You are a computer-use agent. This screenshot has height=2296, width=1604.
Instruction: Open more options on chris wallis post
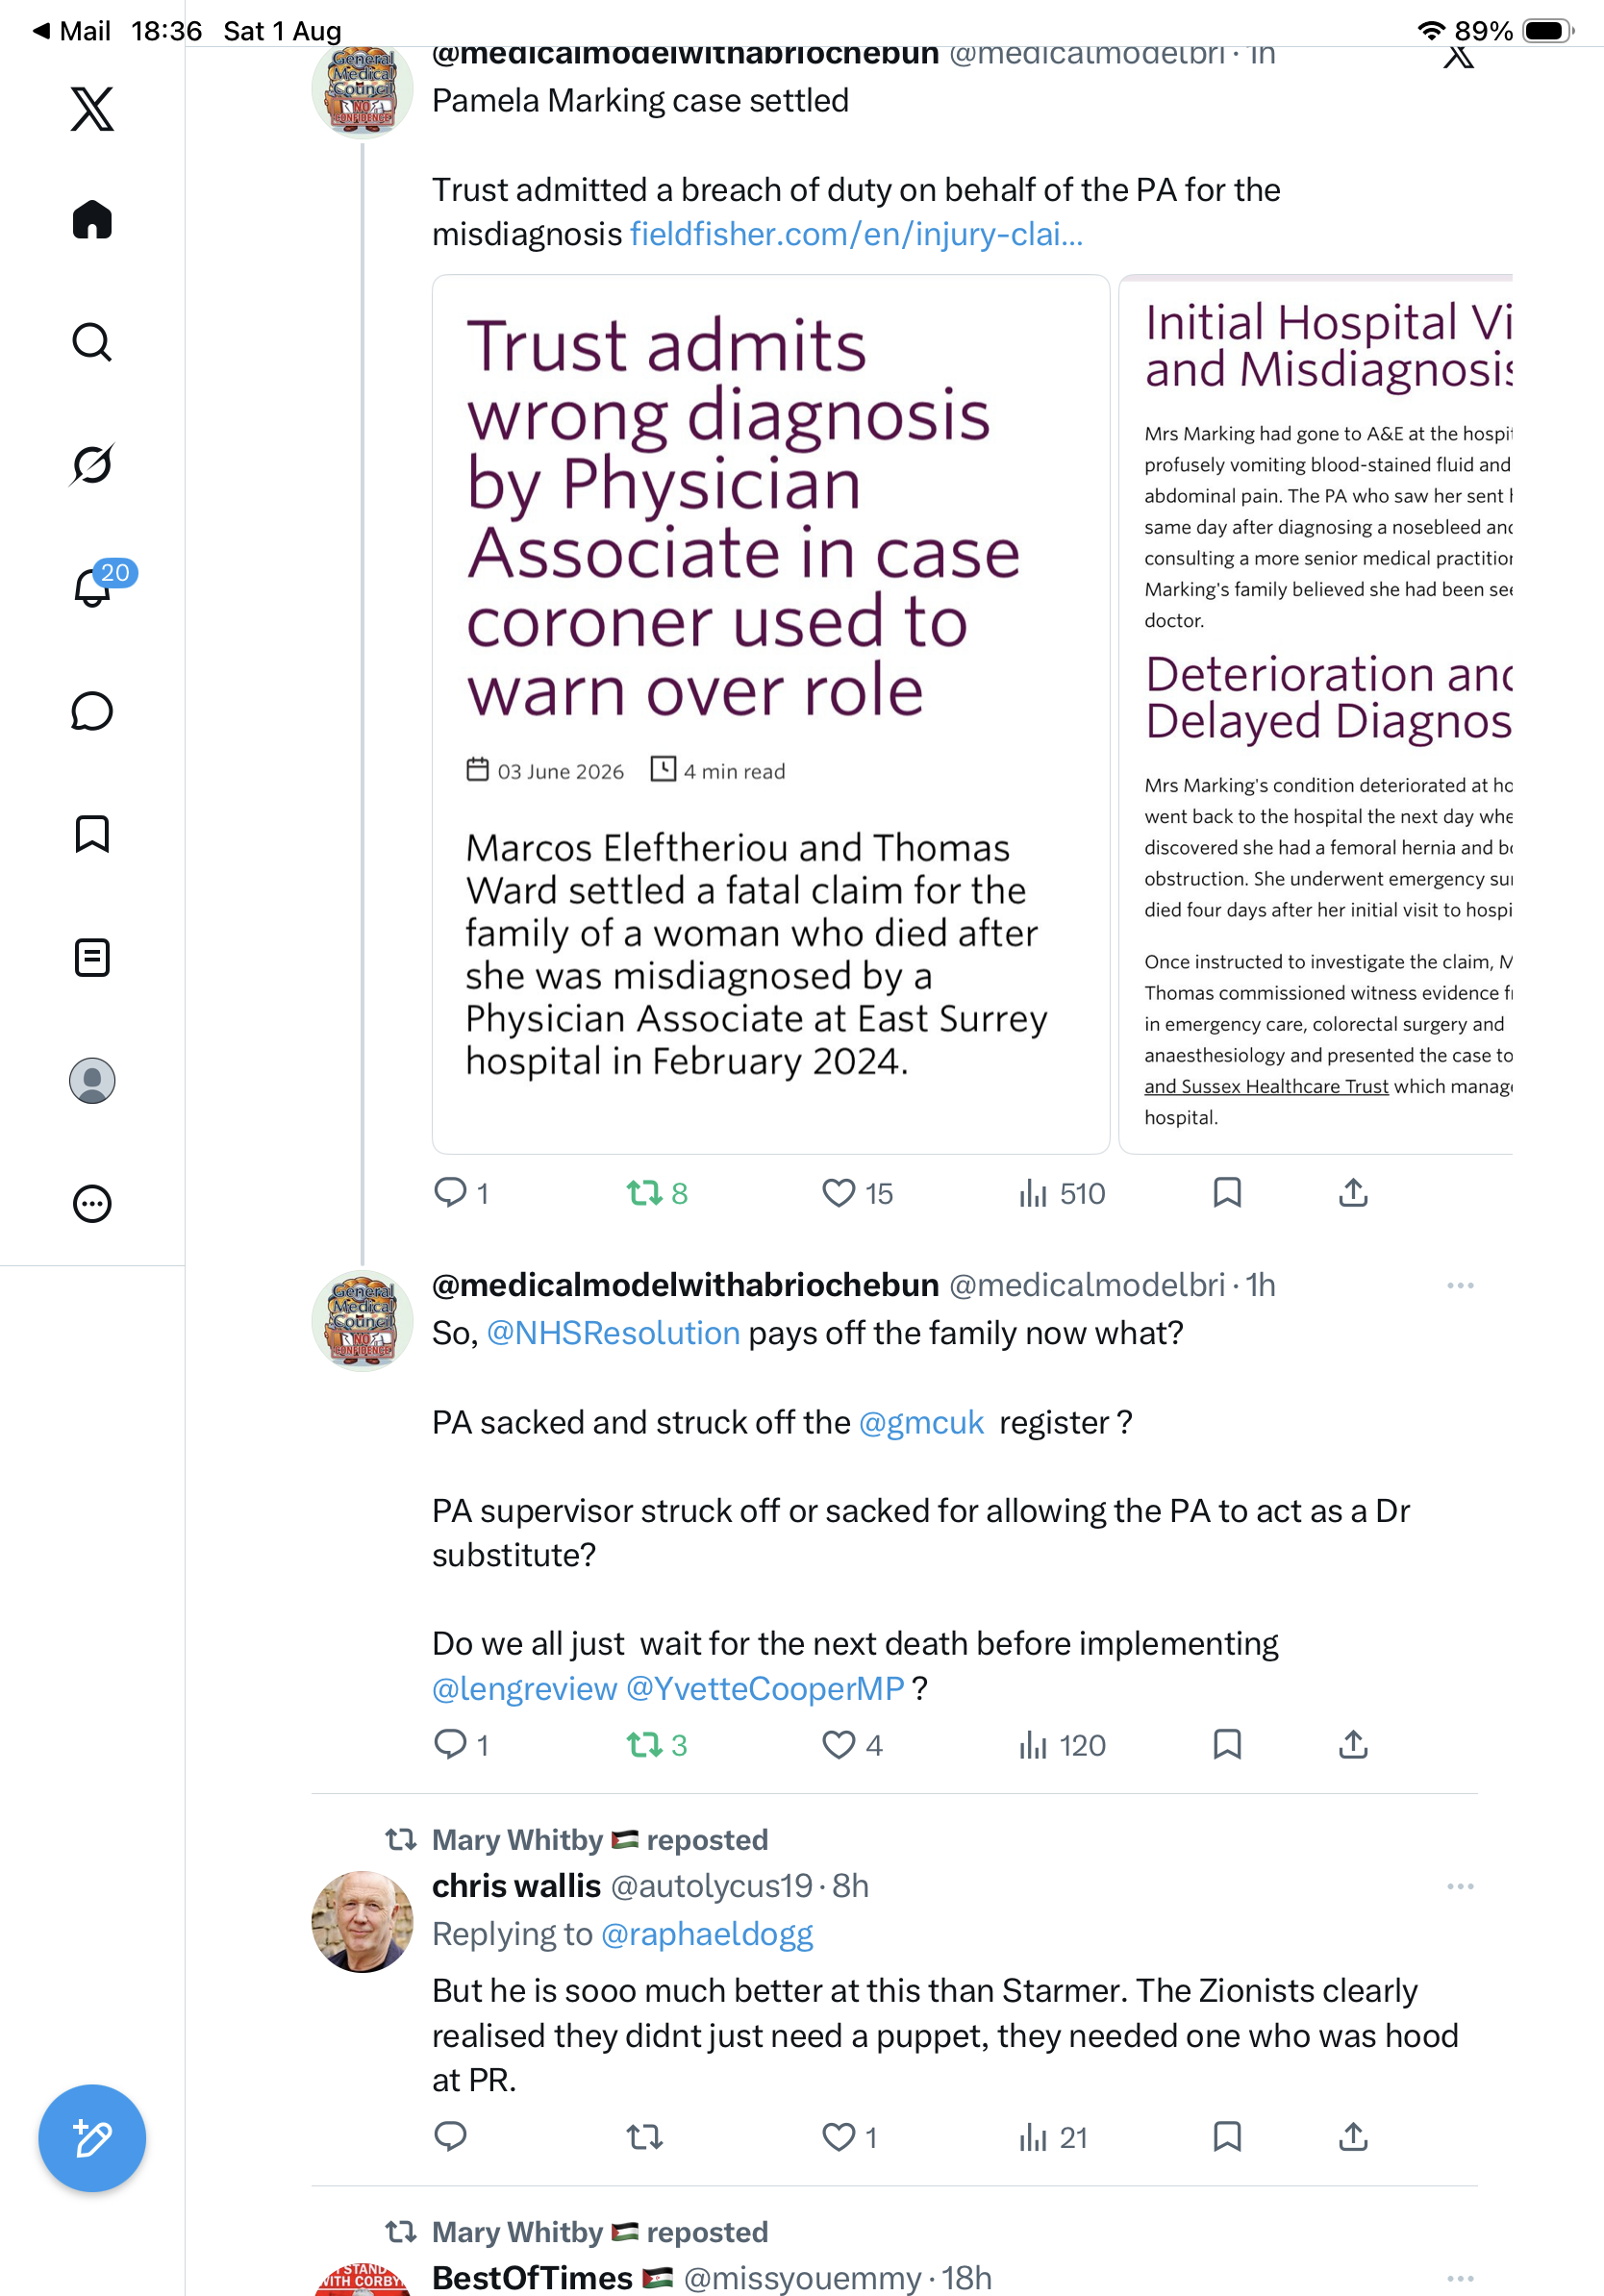coord(1460,1886)
